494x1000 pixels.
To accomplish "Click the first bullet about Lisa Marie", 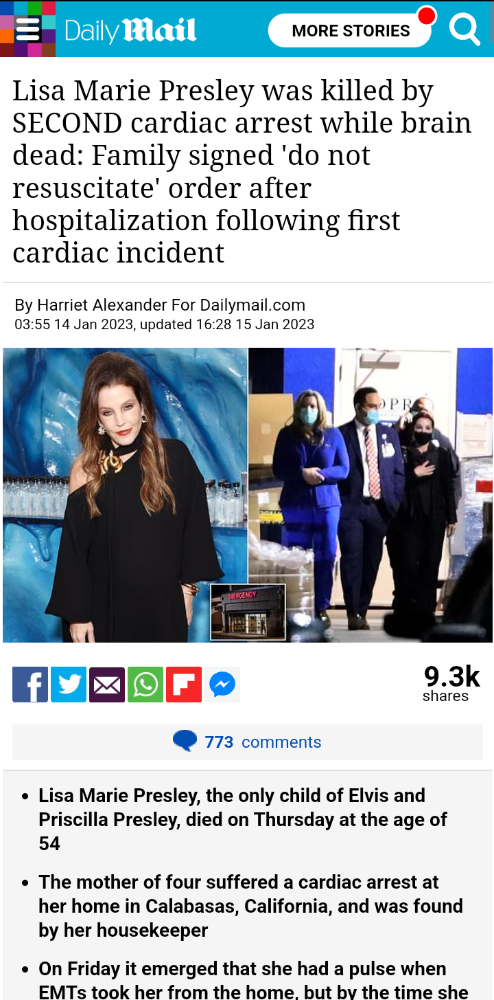I will 243,820.
